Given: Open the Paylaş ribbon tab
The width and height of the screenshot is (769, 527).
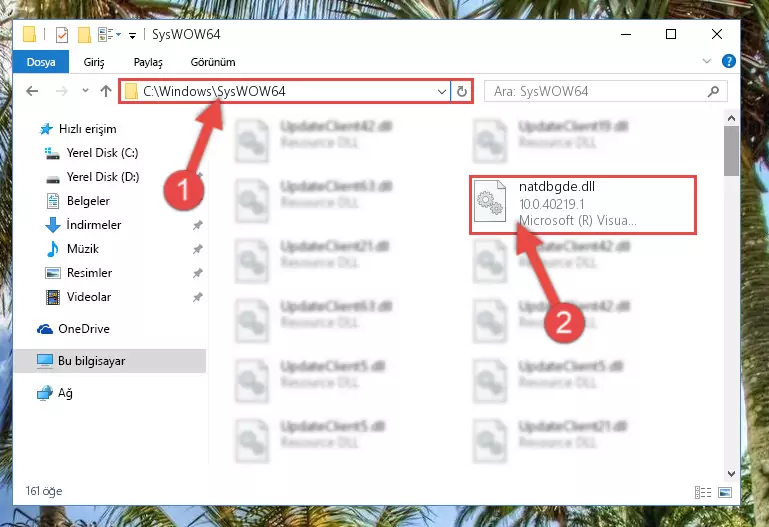Looking at the screenshot, I should (148, 62).
